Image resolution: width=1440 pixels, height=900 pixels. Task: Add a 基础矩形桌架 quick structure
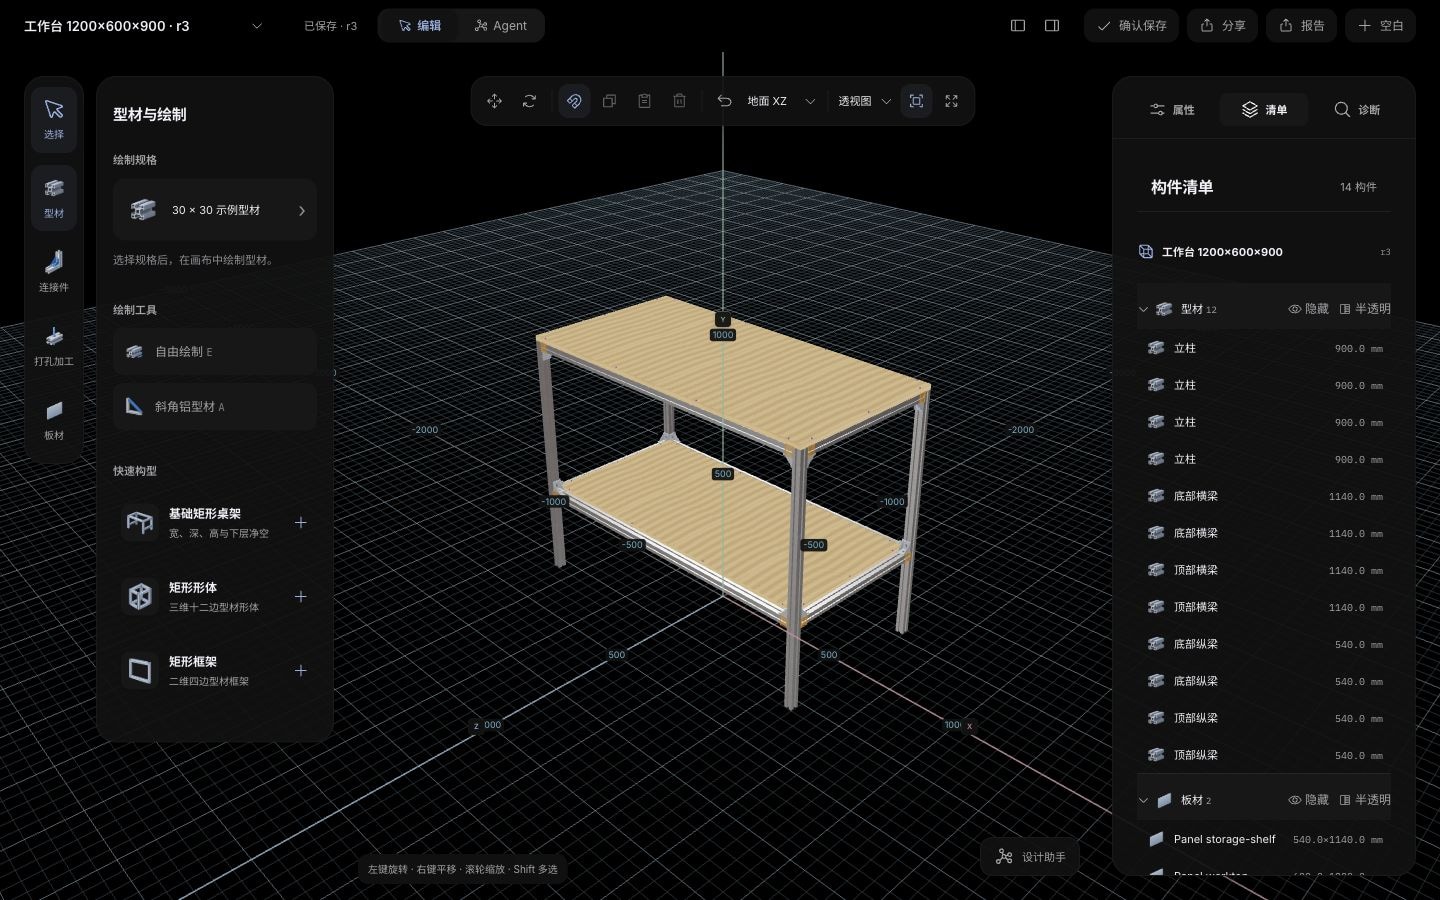(x=300, y=523)
